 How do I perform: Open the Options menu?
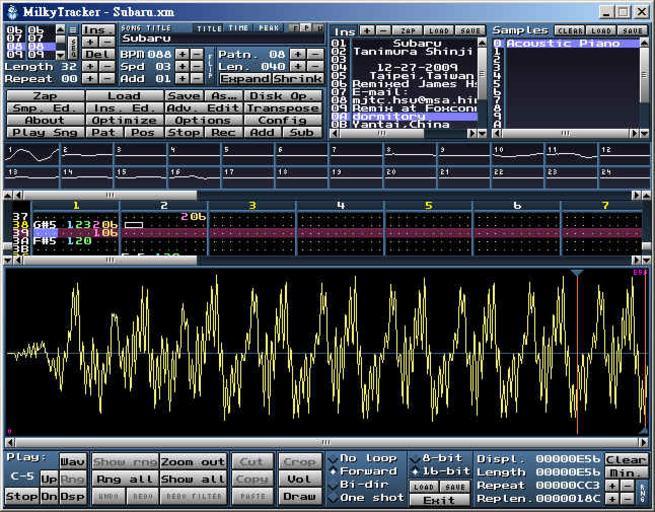(203, 120)
